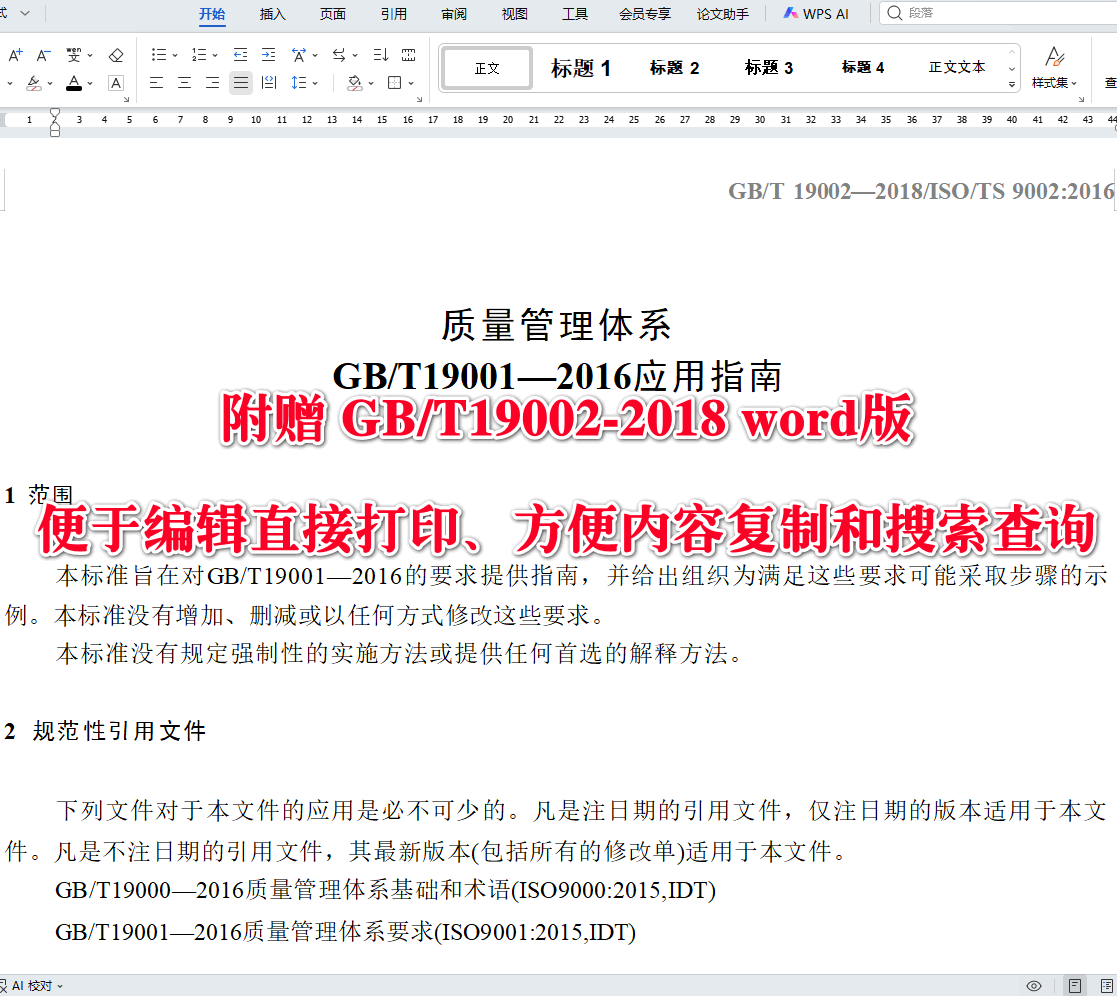Expand bullet list style dropdown
This screenshot has width=1117, height=996.
pyautogui.click(x=175, y=55)
